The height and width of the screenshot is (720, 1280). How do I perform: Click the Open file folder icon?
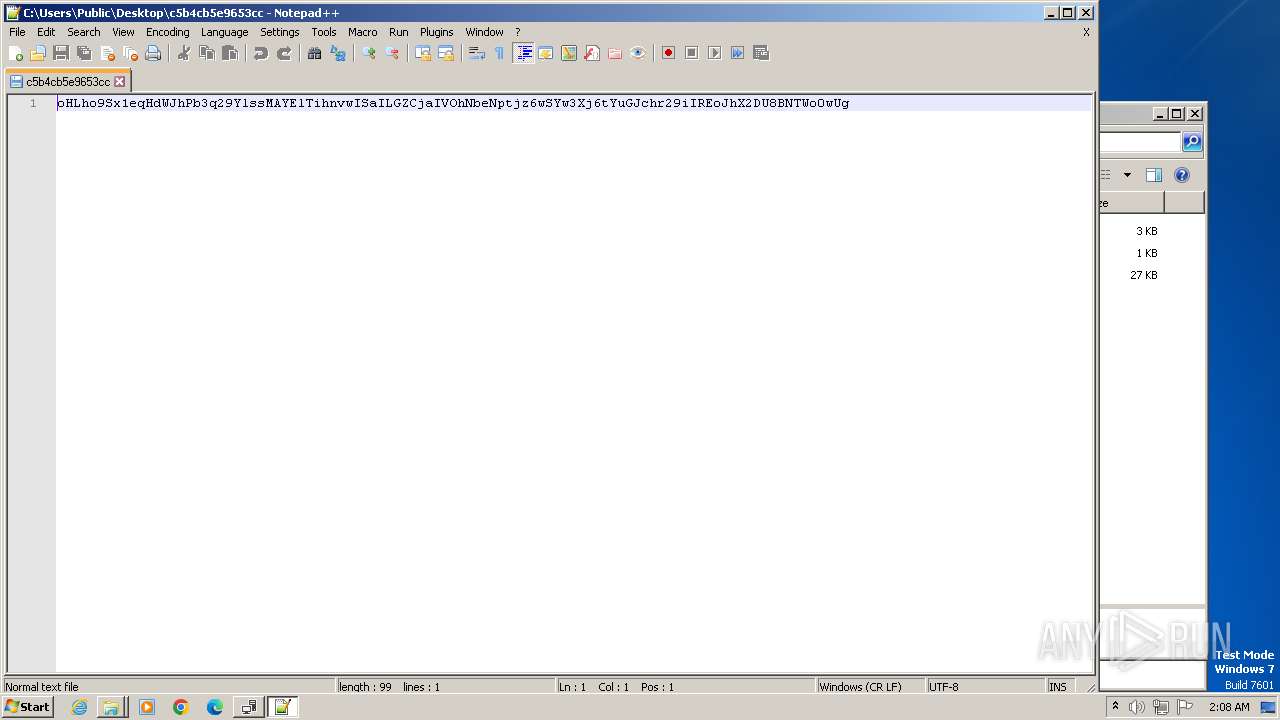coord(38,53)
